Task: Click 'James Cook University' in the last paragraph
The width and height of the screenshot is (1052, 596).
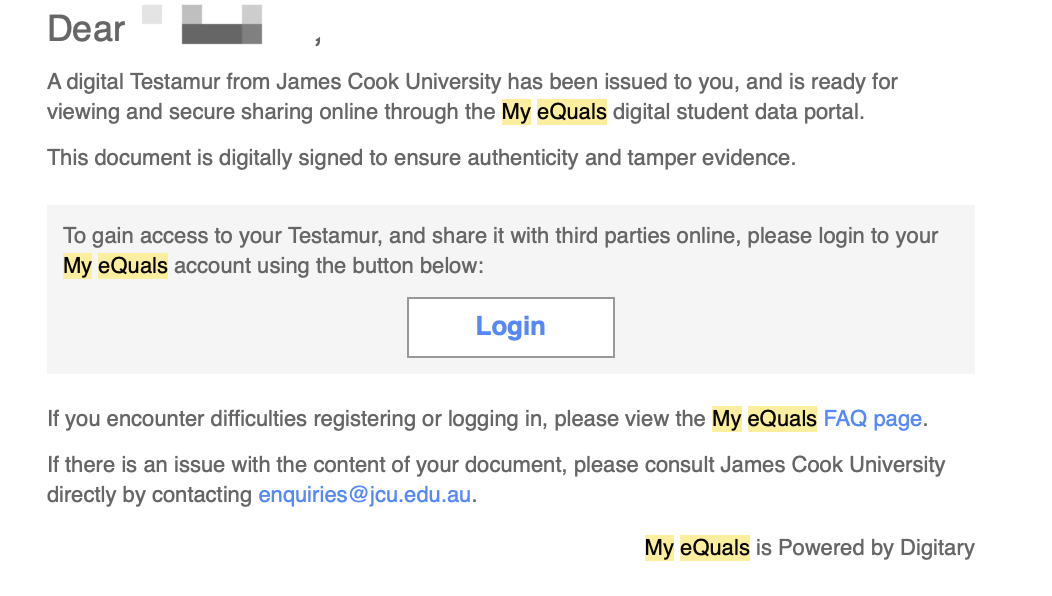Action: (832, 466)
